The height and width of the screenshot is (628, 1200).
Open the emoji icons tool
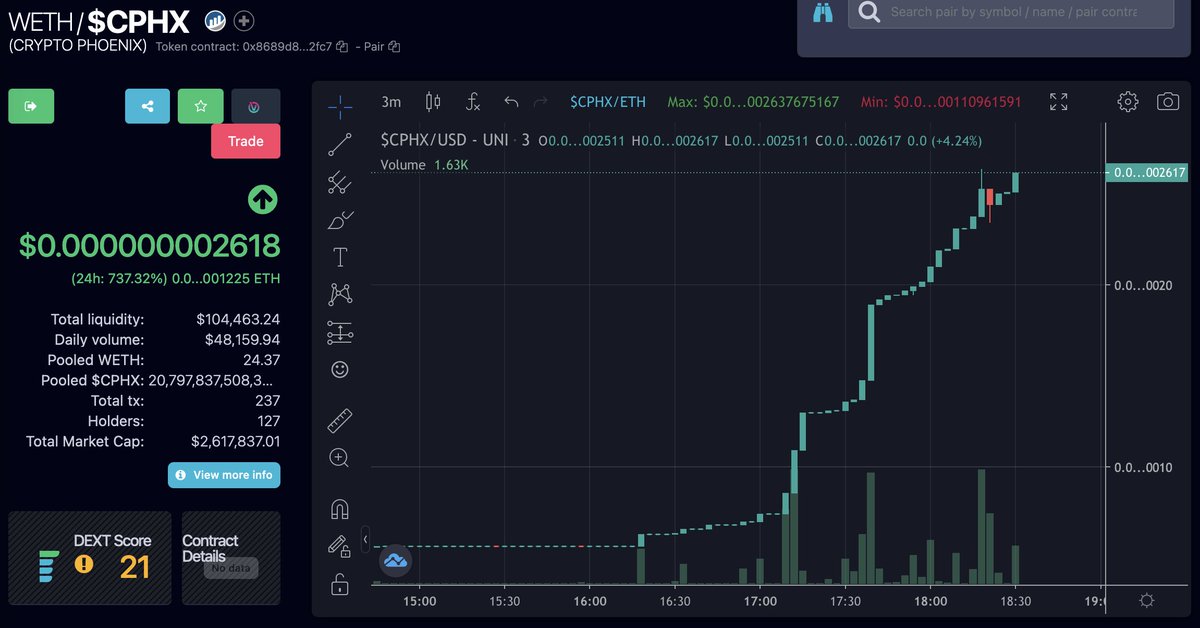point(340,369)
